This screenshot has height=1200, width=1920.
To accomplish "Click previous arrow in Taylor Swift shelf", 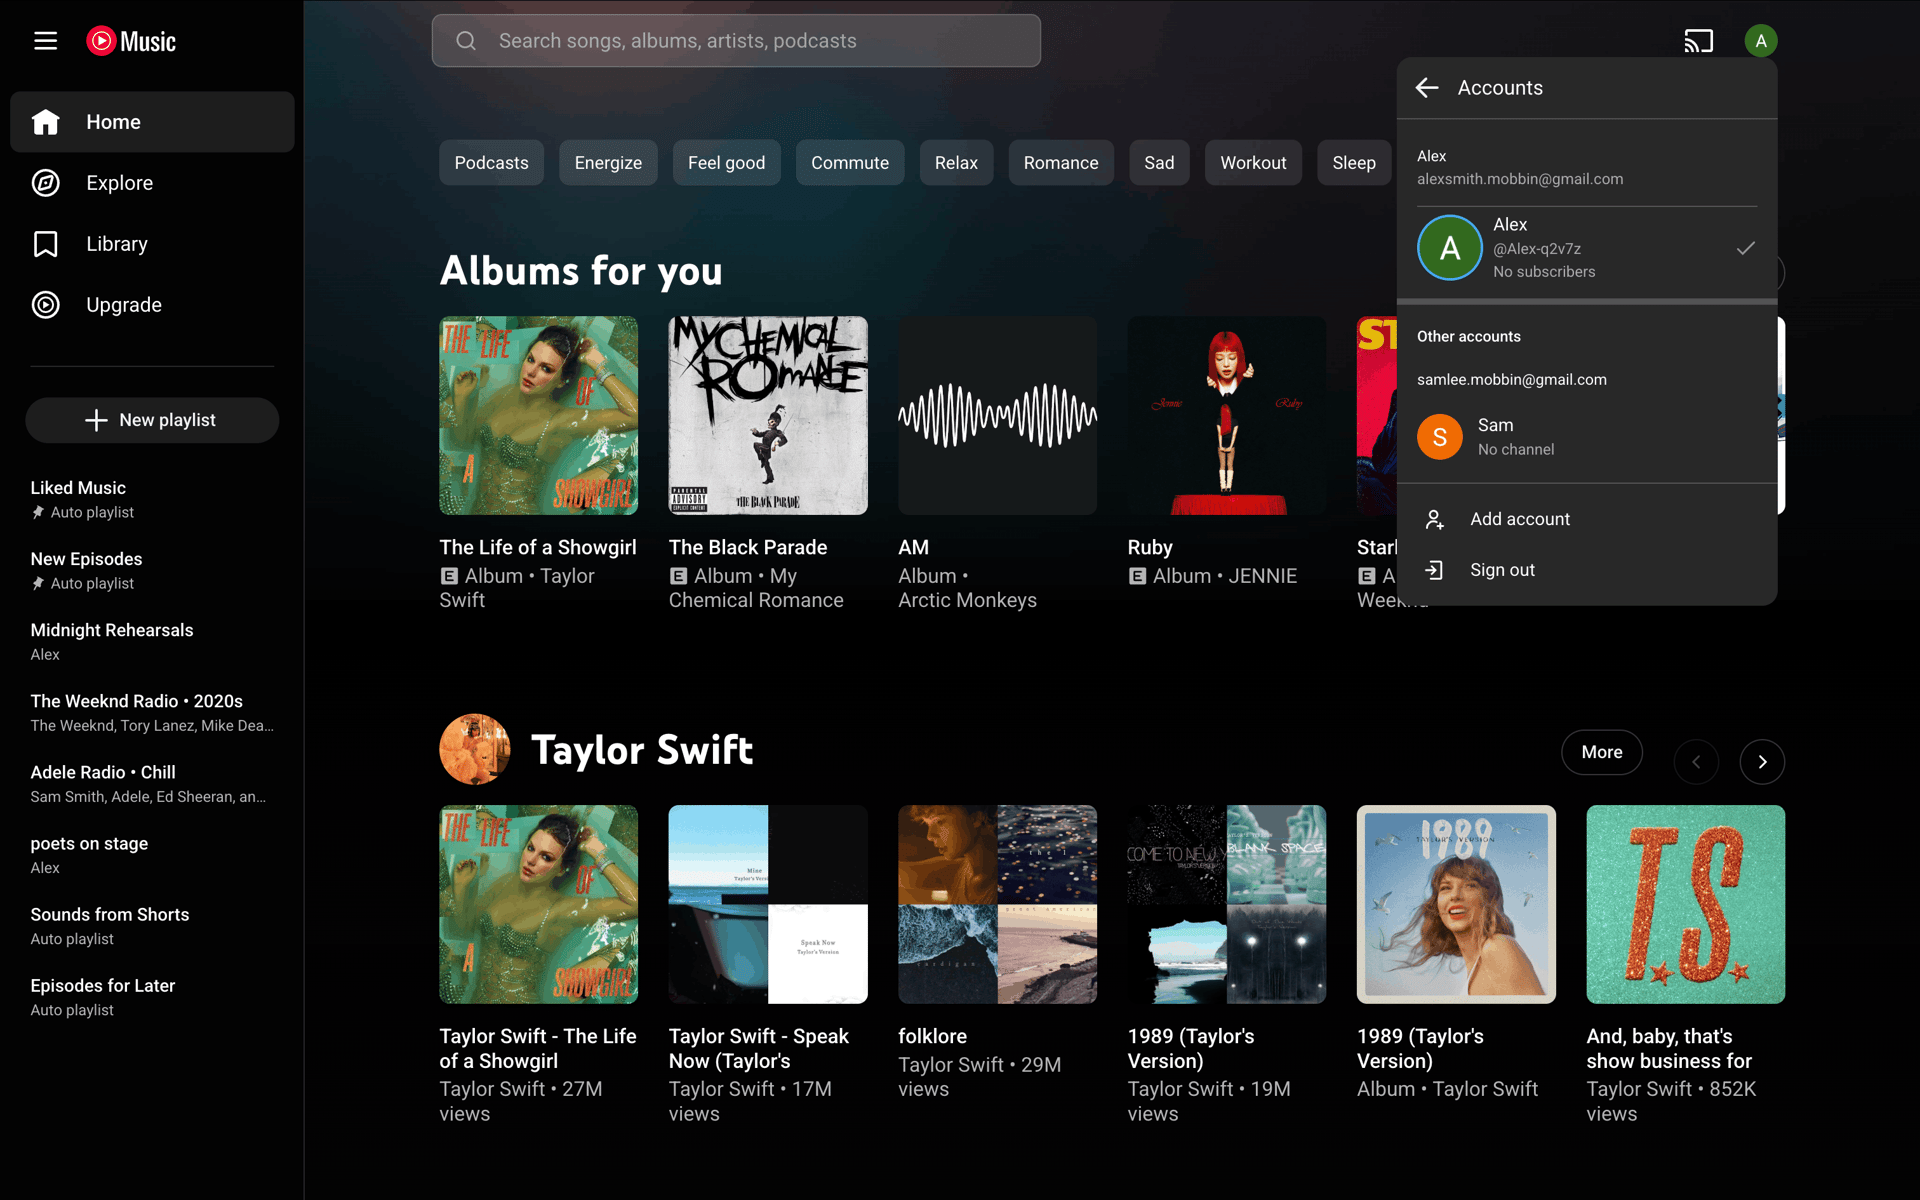I will [x=1696, y=762].
